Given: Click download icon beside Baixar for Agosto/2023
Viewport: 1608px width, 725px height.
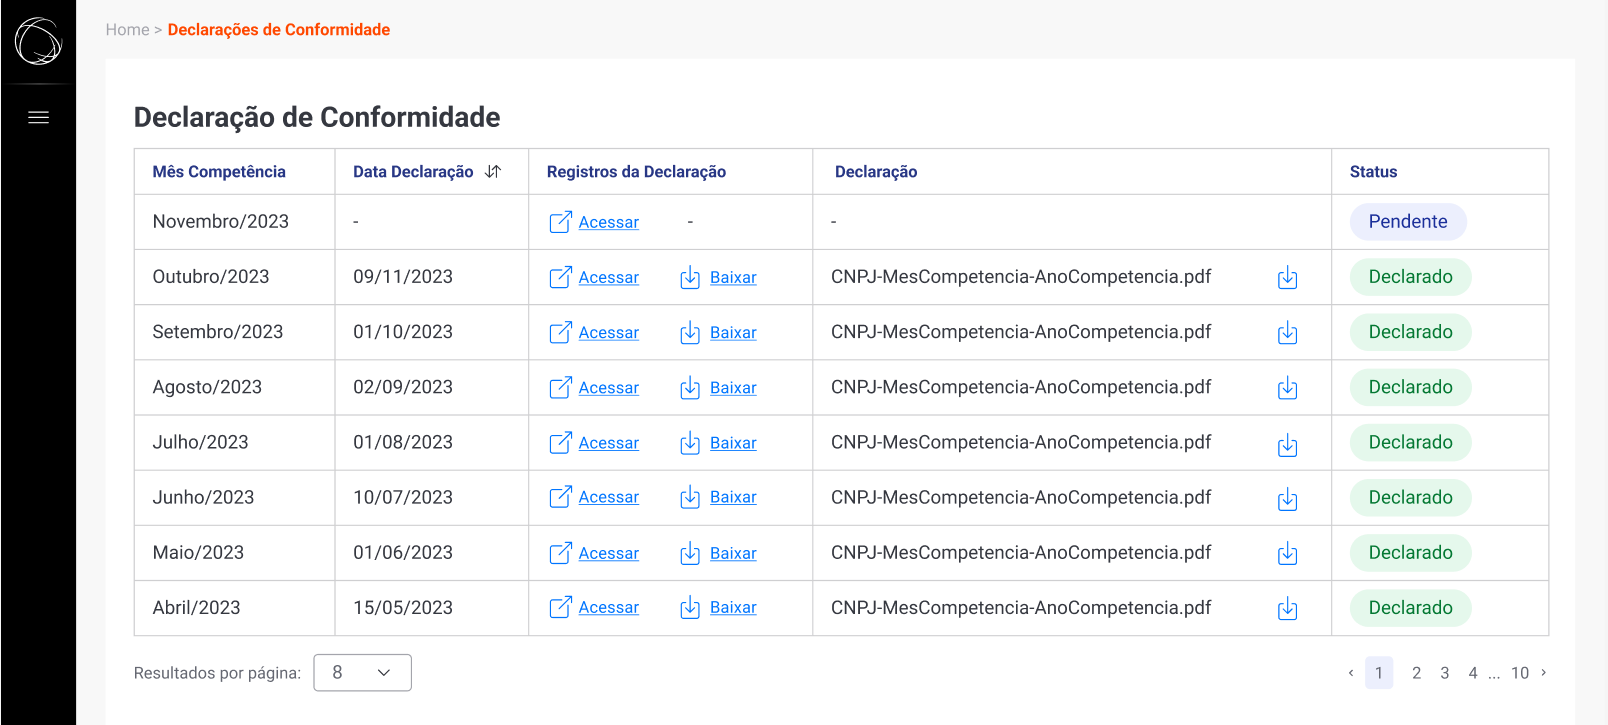Looking at the screenshot, I should click(x=690, y=387).
